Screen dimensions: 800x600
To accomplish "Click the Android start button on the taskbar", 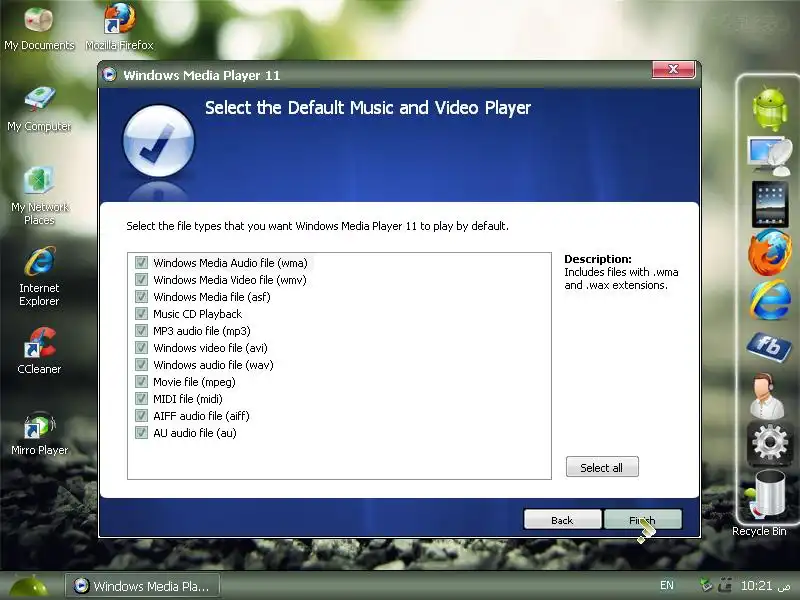I will (x=29, y=587).
